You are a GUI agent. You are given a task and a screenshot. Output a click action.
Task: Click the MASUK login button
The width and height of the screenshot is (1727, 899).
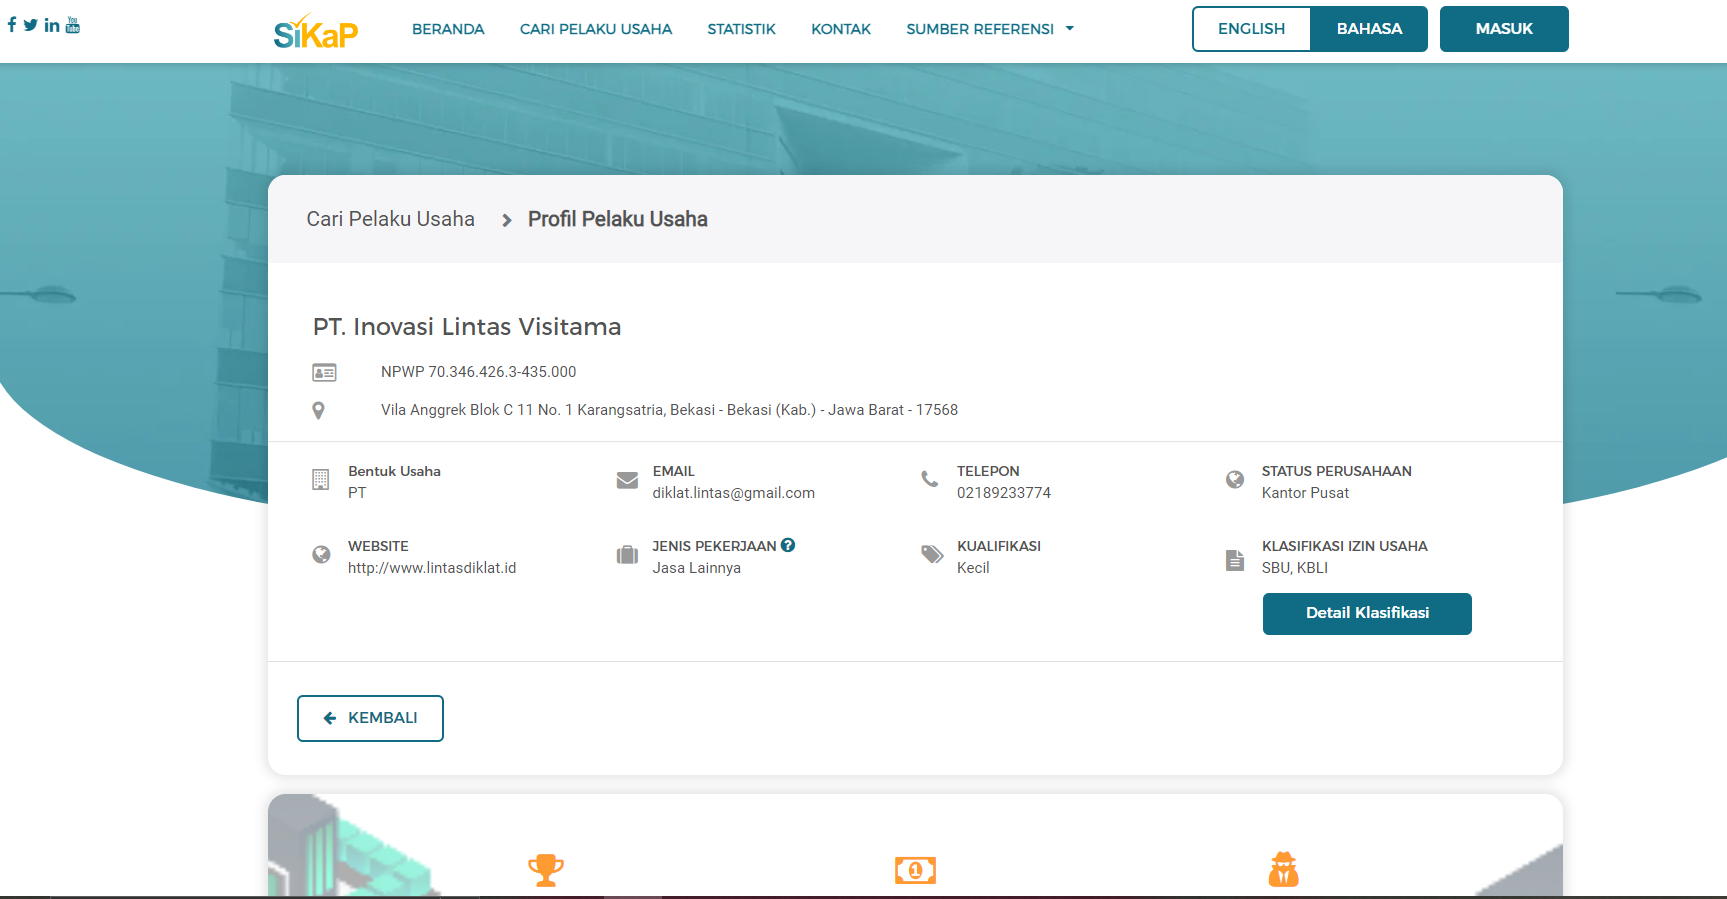coord(1504,29)
